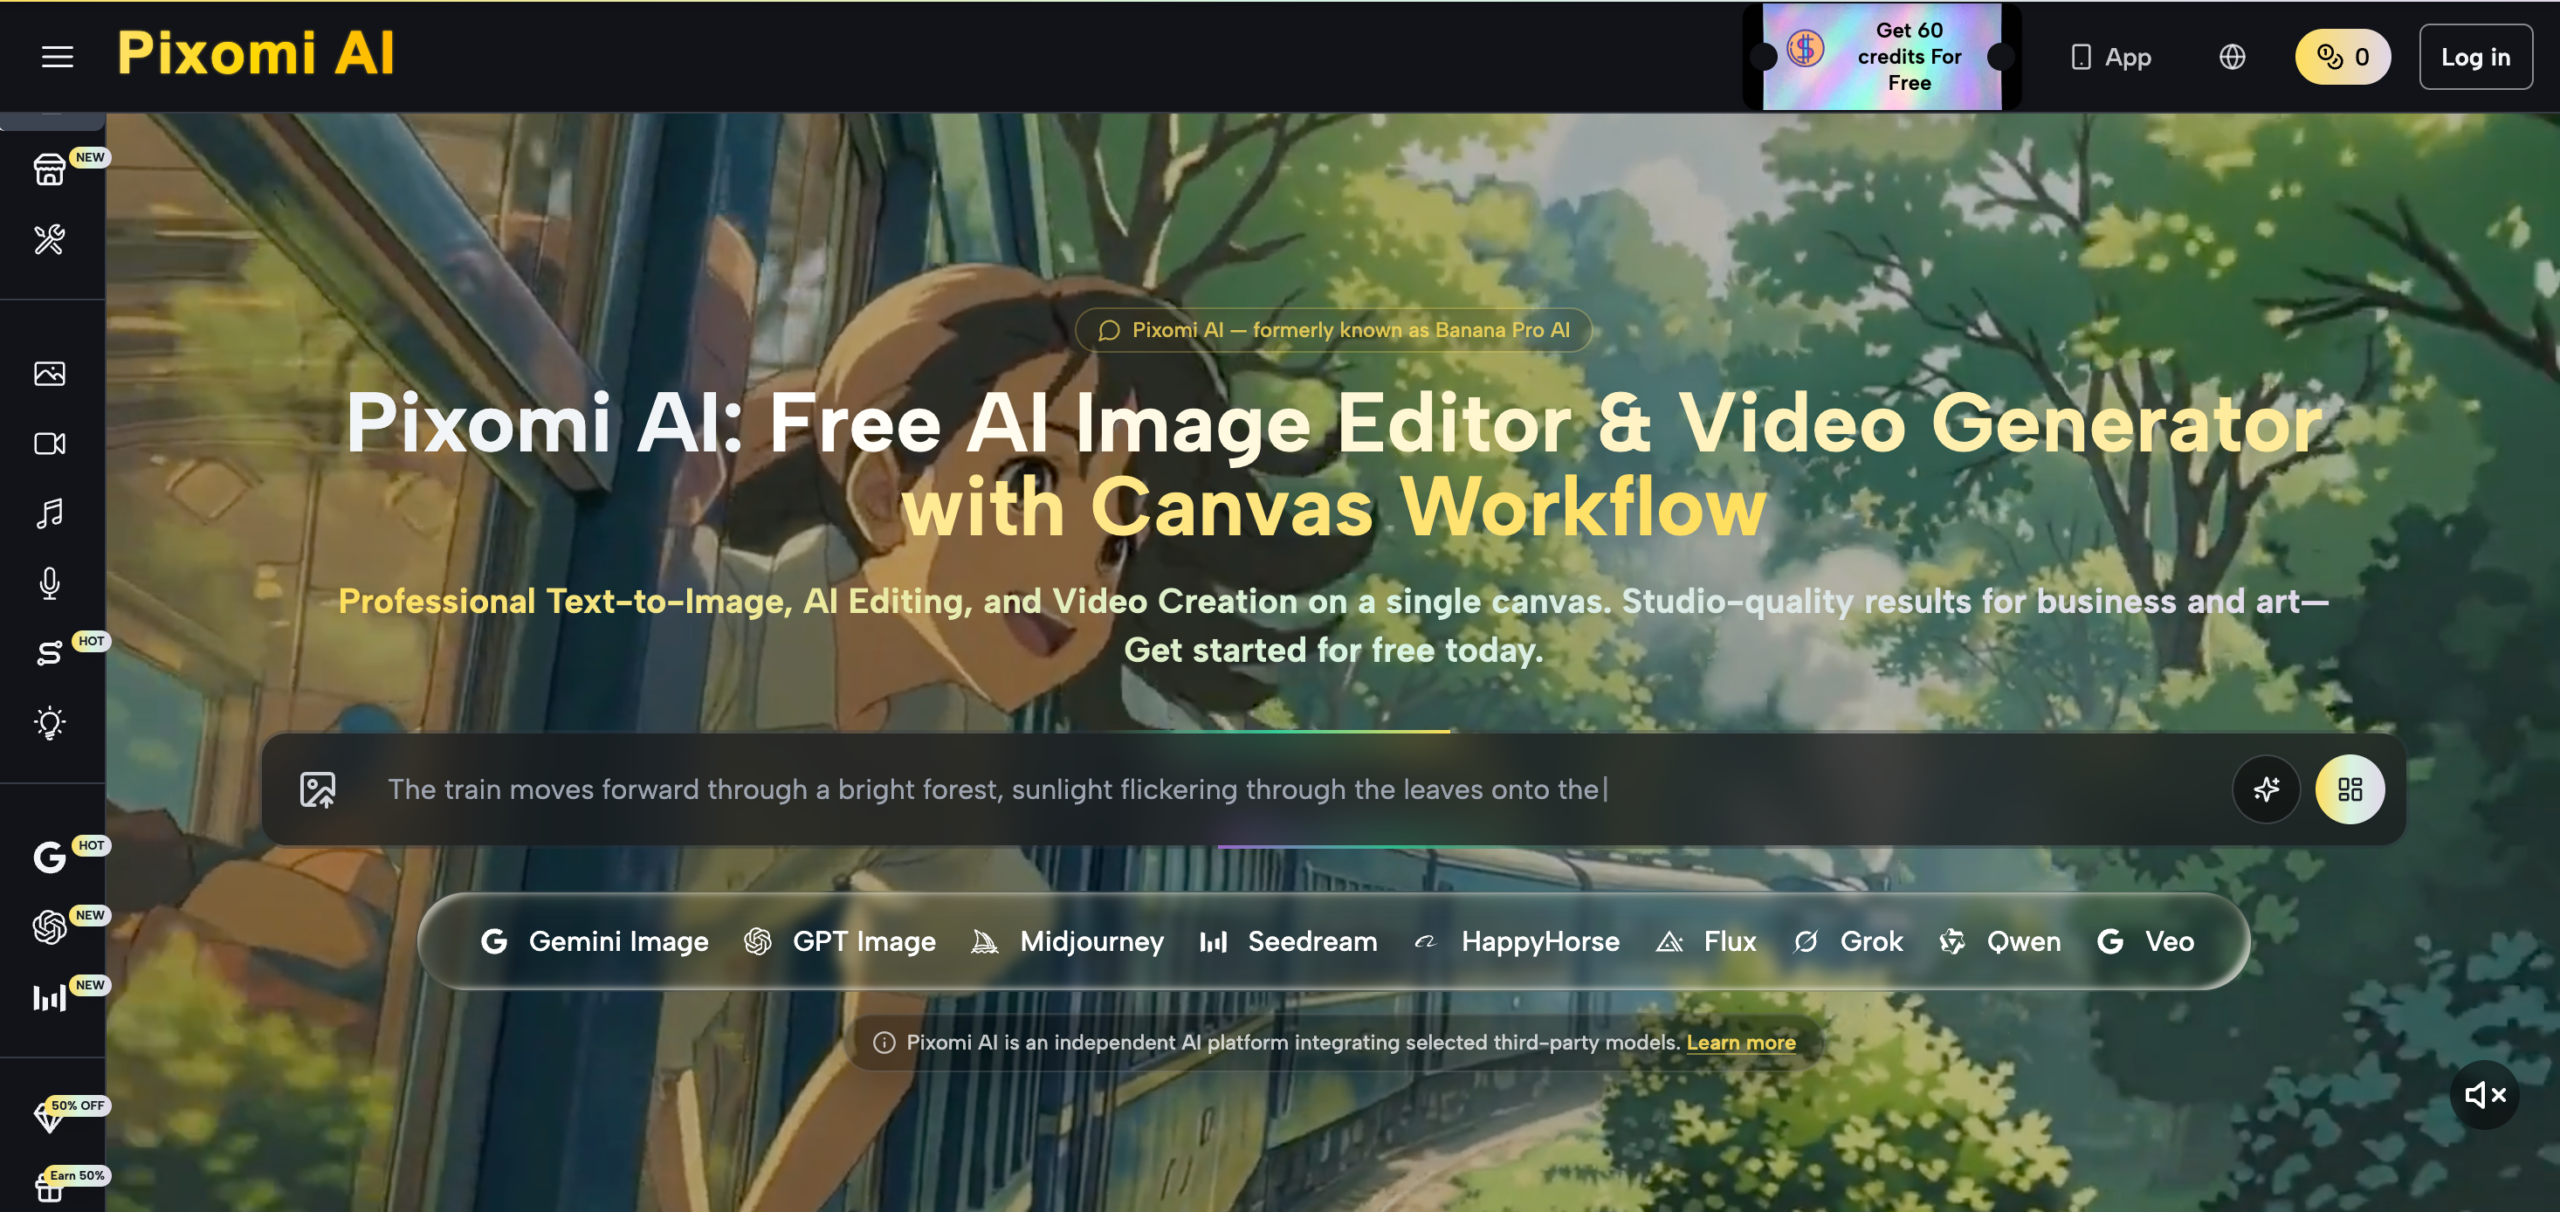2560x1212 pixels.
Task: Click the Pixomi AI logo
Action: 256,53
